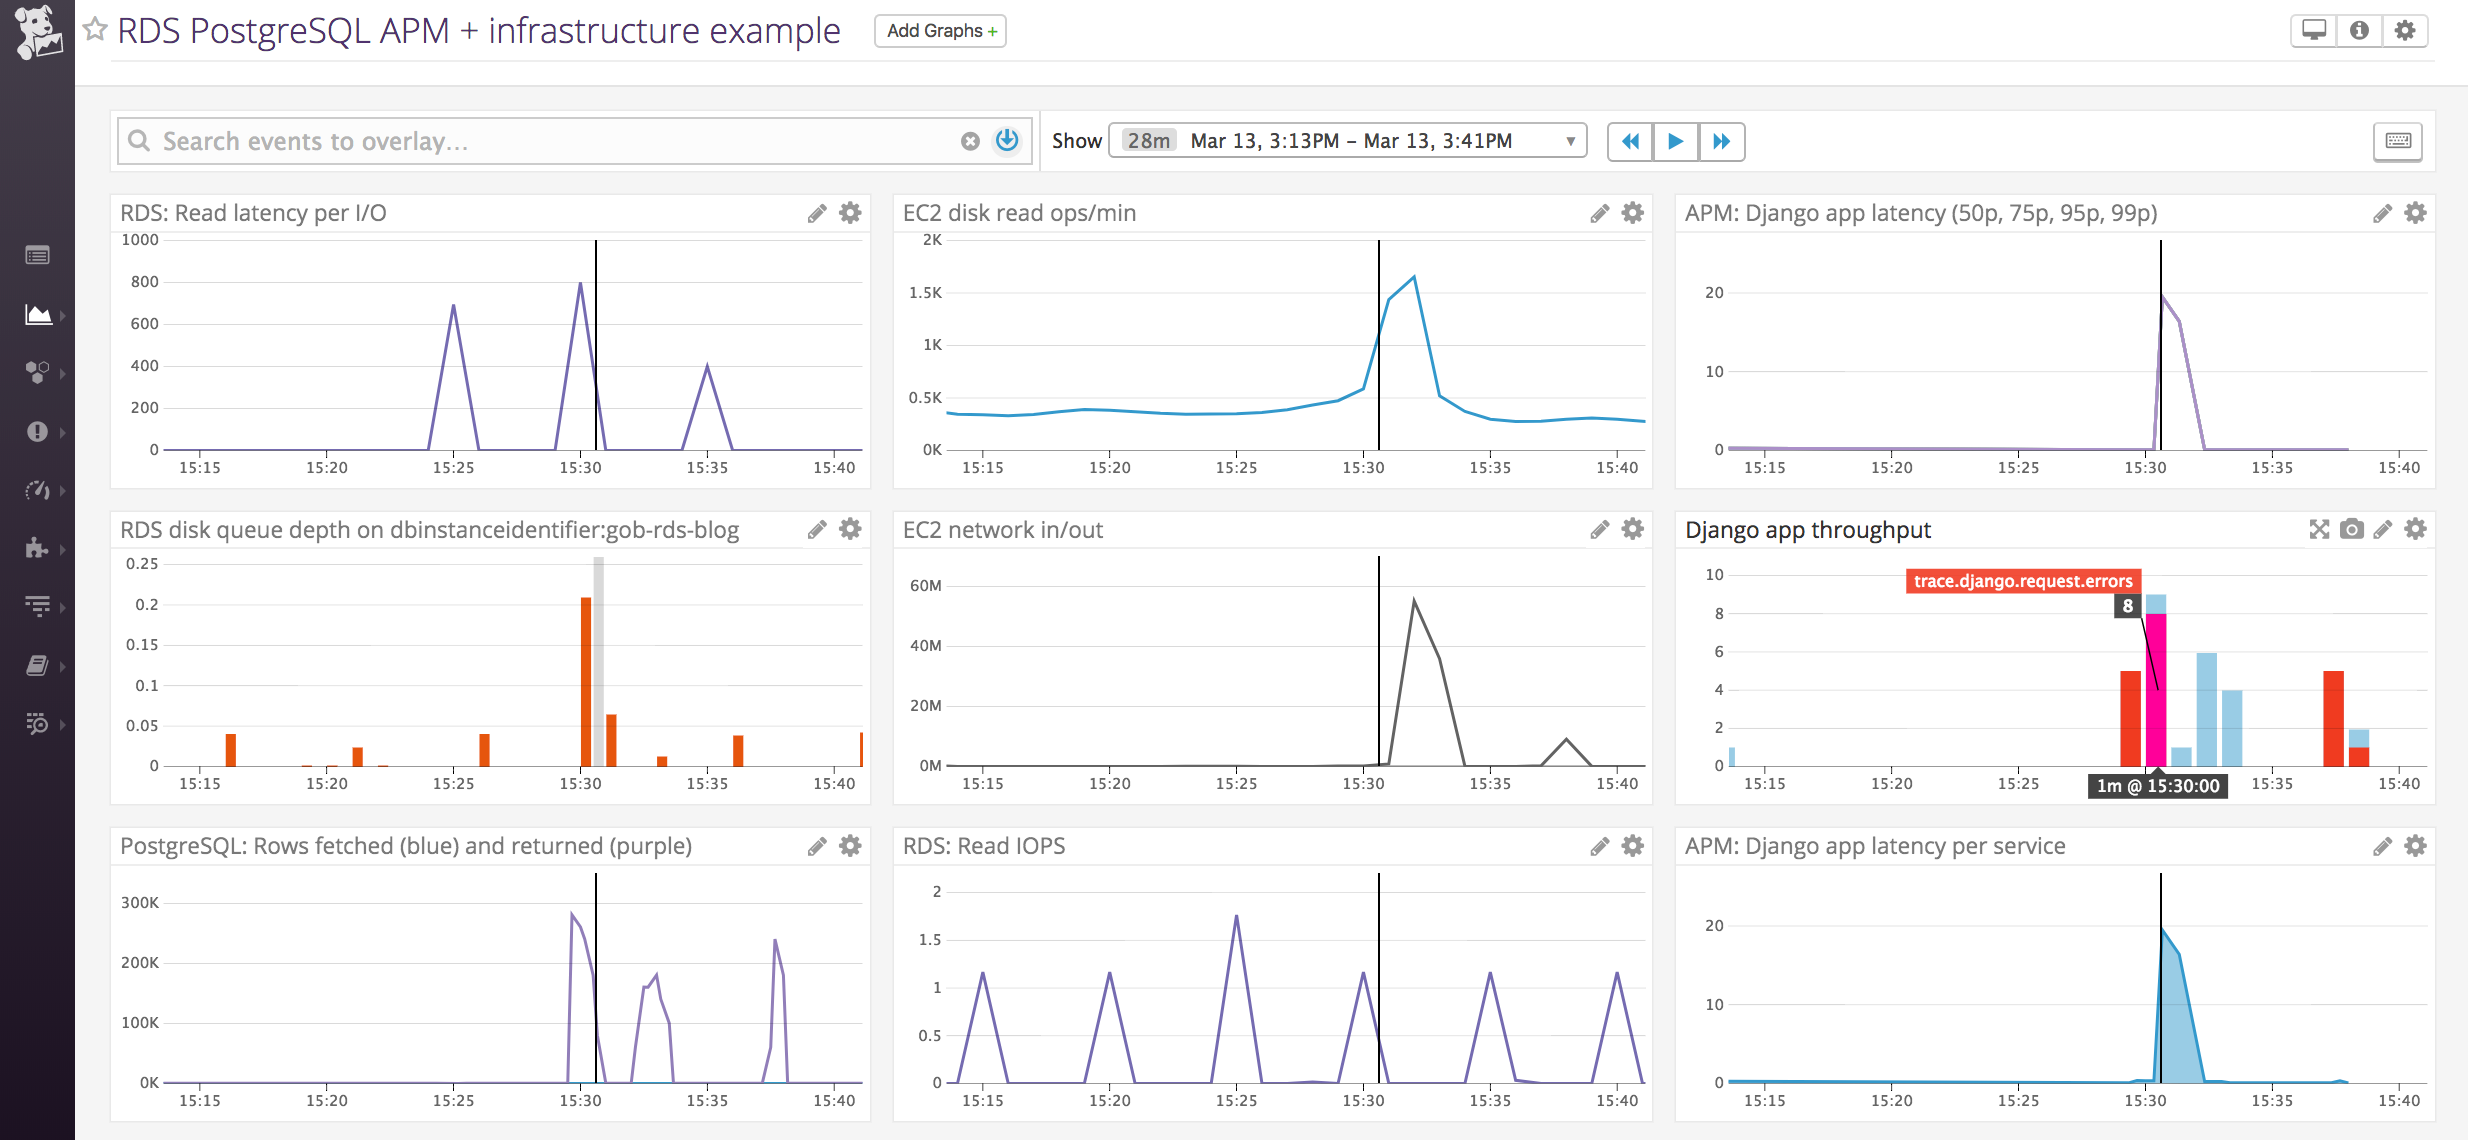Expand the Logs sidebar item chevron

click(x=64, y=607)
